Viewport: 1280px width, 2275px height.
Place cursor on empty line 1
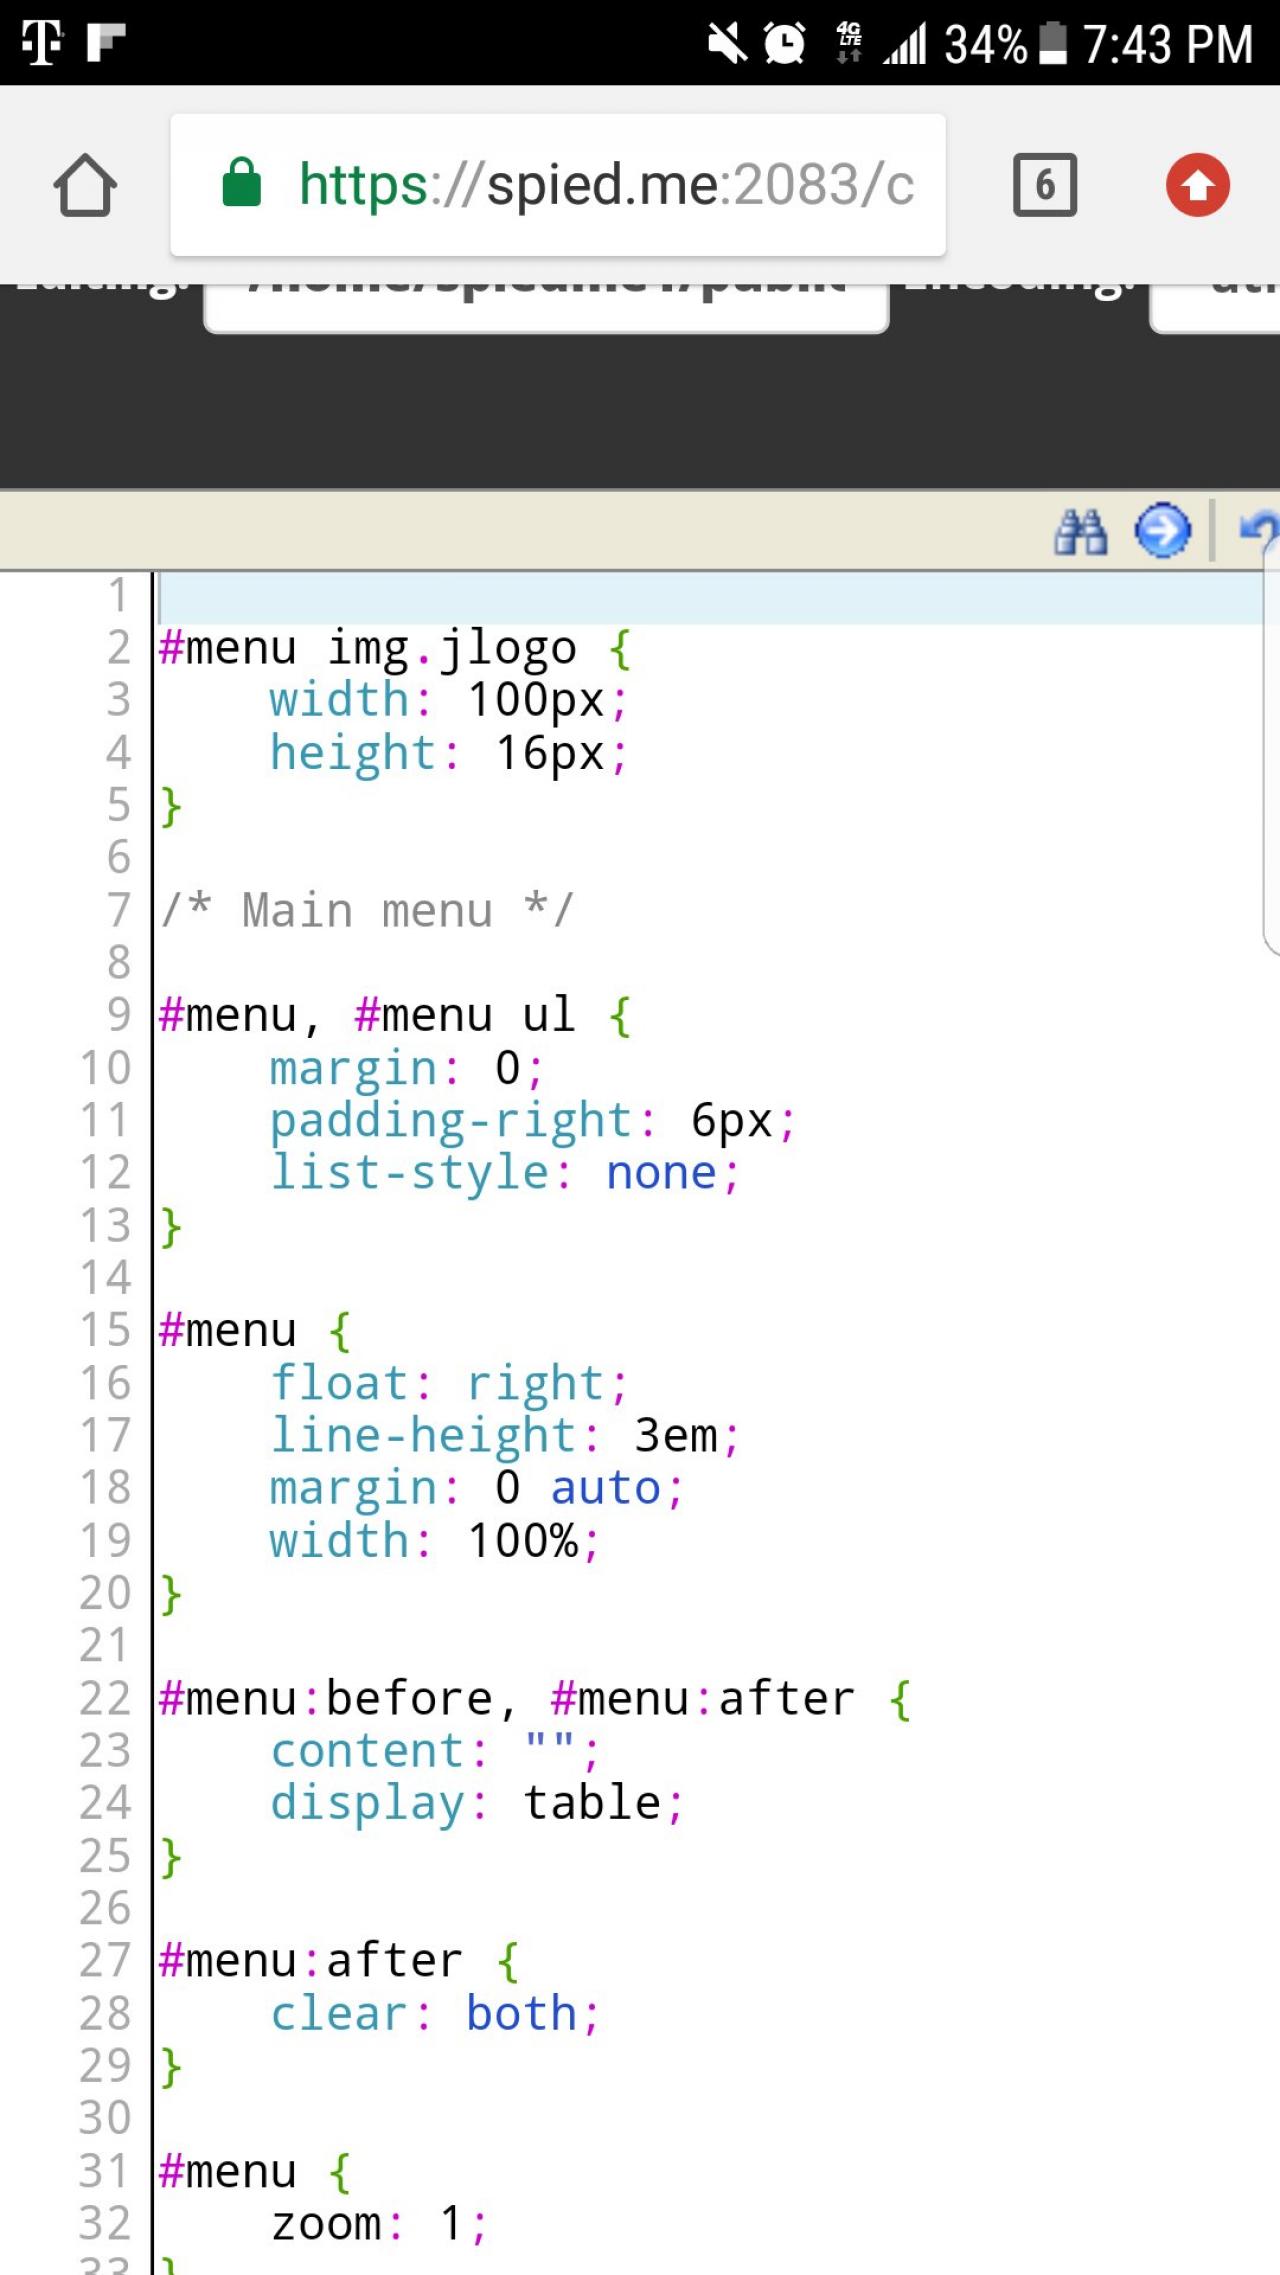tap(700, 597)
